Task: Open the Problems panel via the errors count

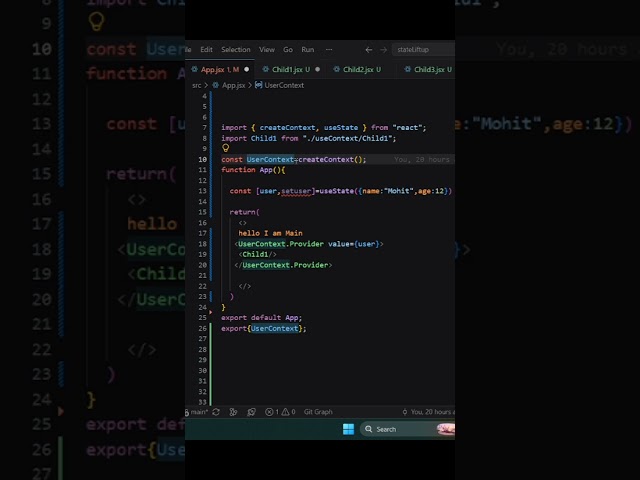Action: [x=272, y=412]
